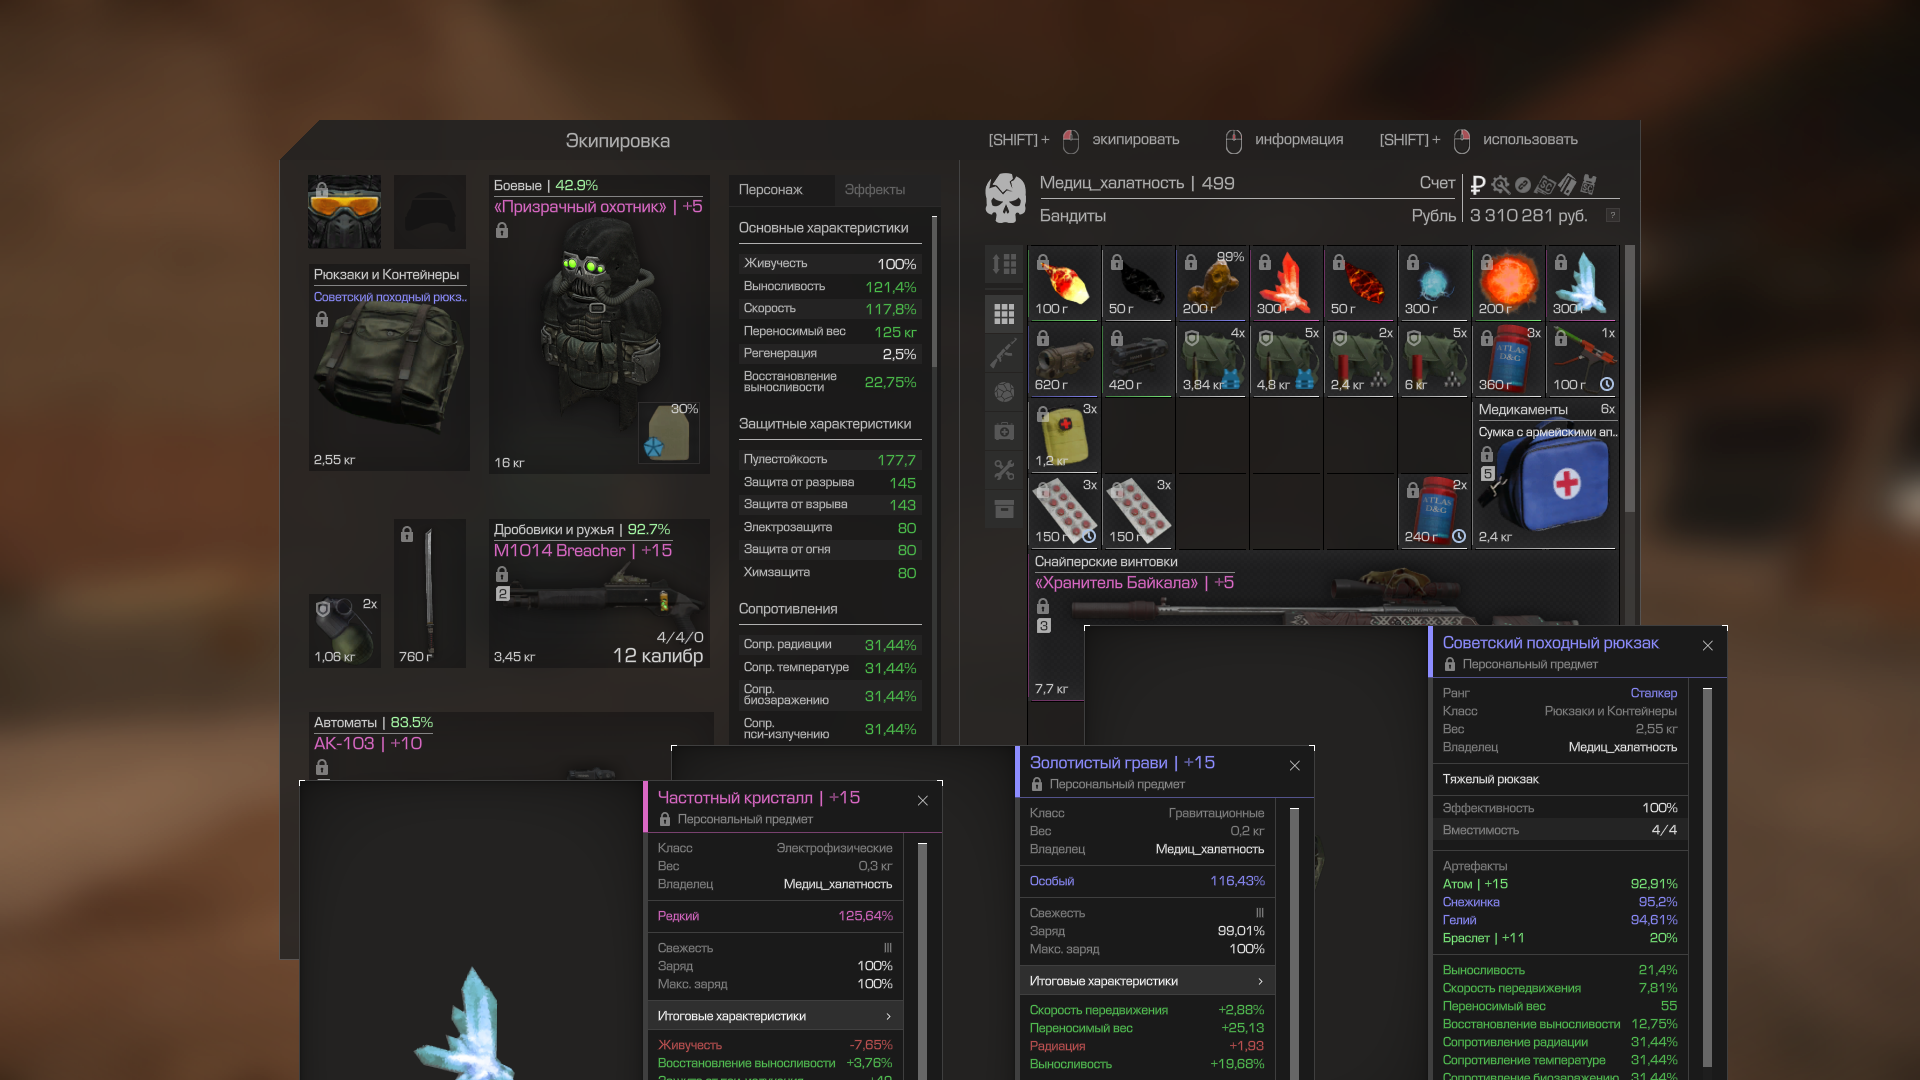Select the blue glowing orb artifact
The width and height of the screenshot is (1920, 1080).
pos(1434,283)
